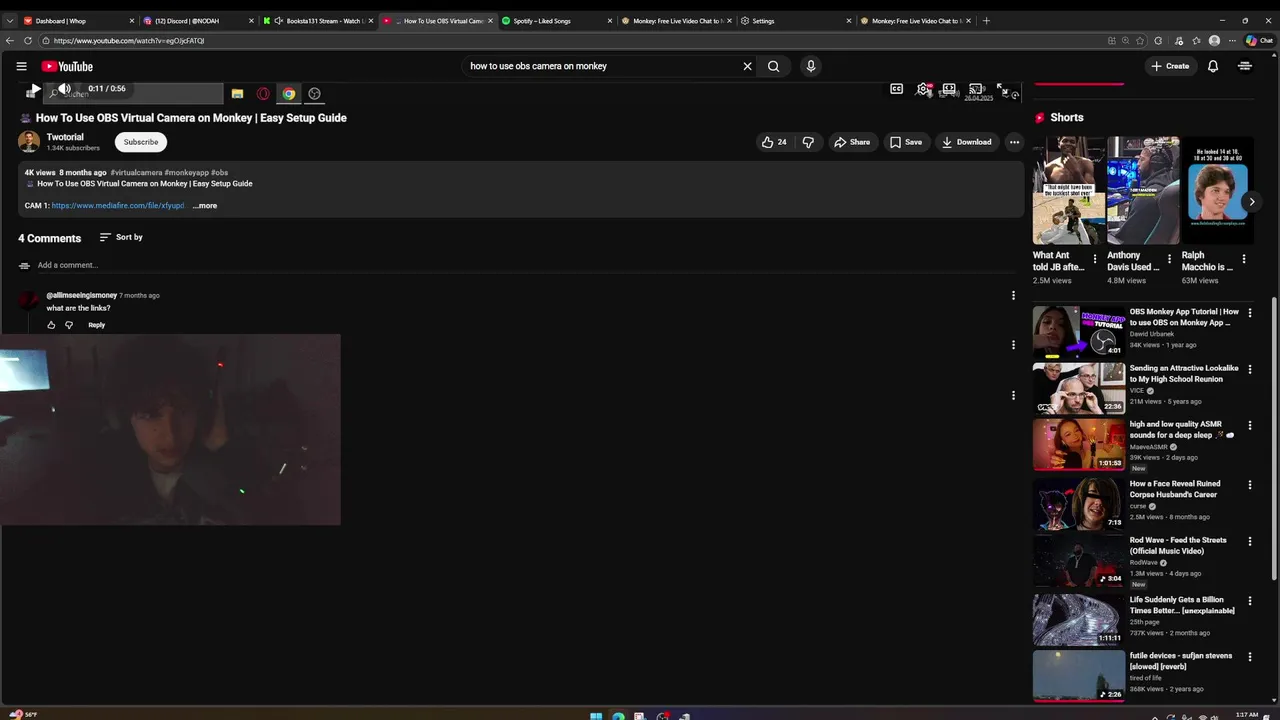
Task: Open the account avatar menu on YouTube
Action: [1245, 66]
